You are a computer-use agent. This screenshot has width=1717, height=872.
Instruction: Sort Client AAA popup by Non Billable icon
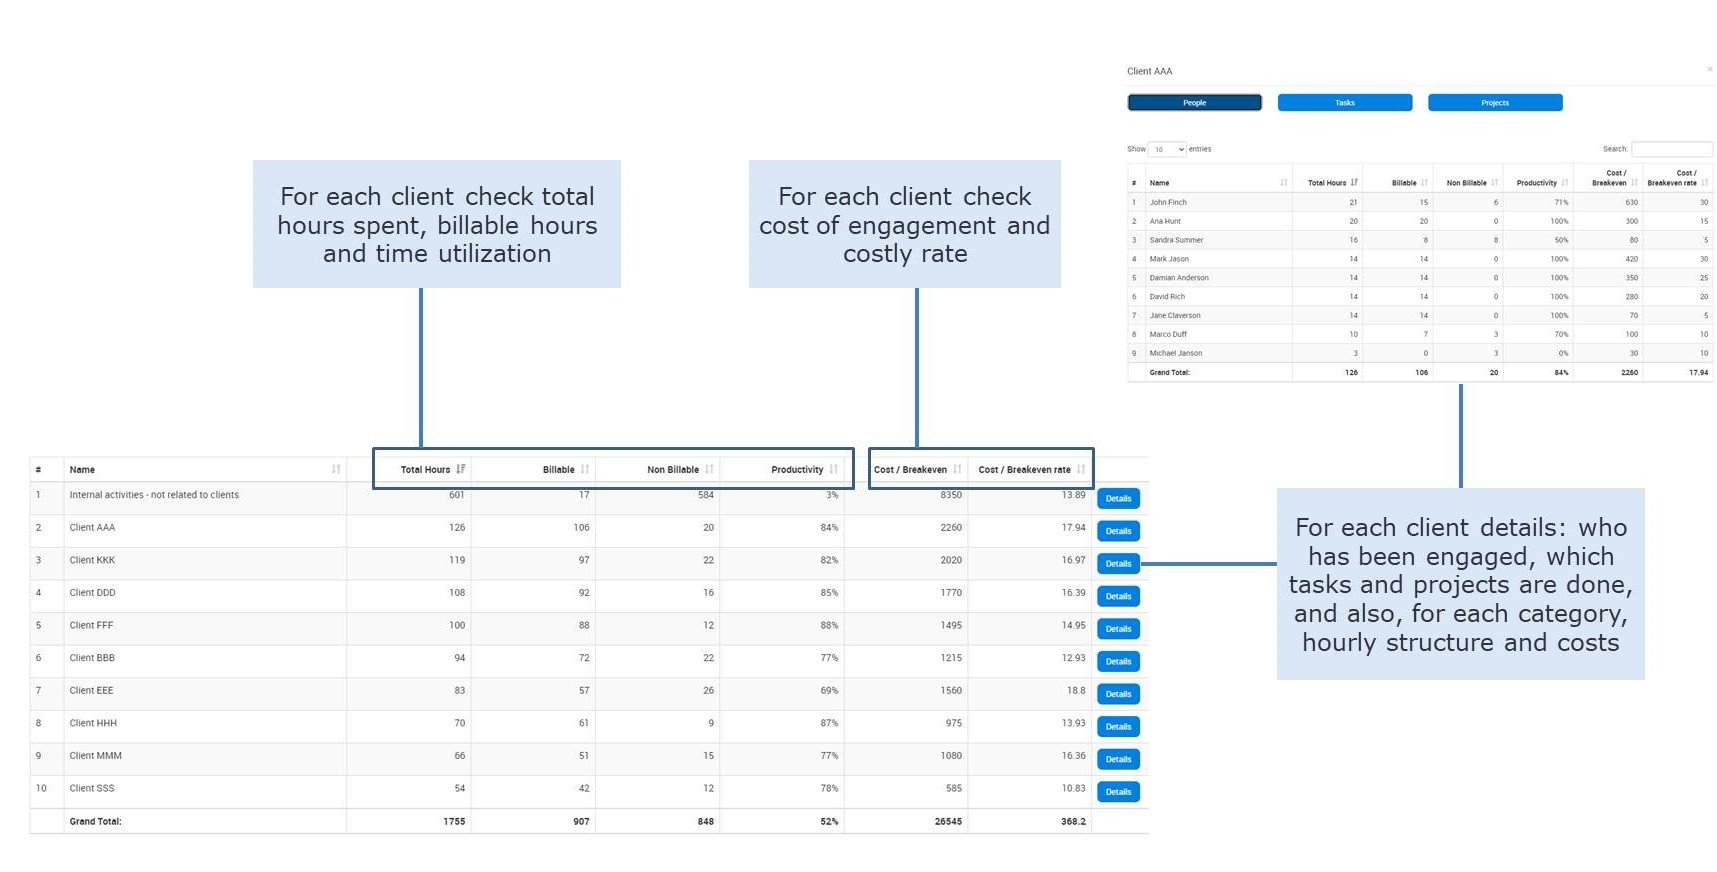pyautogui.click(x=1495, y=183)
